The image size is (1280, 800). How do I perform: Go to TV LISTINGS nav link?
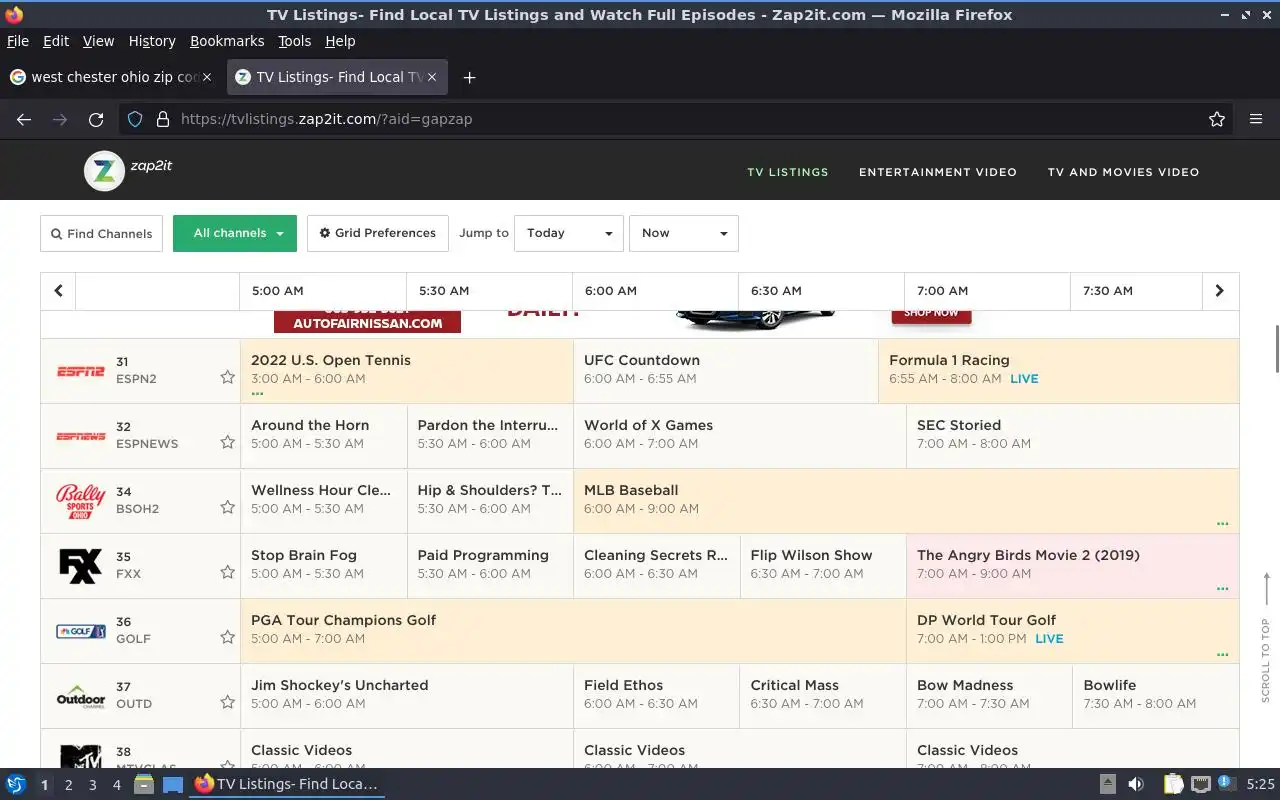coord(788,172)
